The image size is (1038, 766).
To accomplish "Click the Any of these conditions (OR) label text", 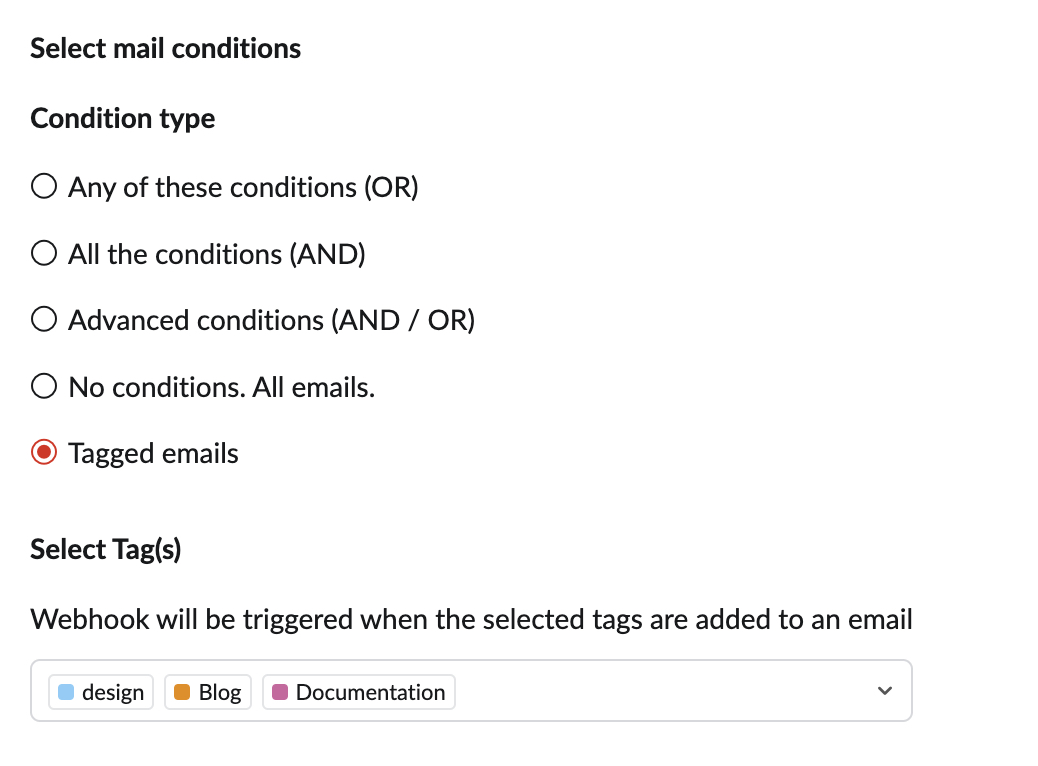I will point(244,187).
